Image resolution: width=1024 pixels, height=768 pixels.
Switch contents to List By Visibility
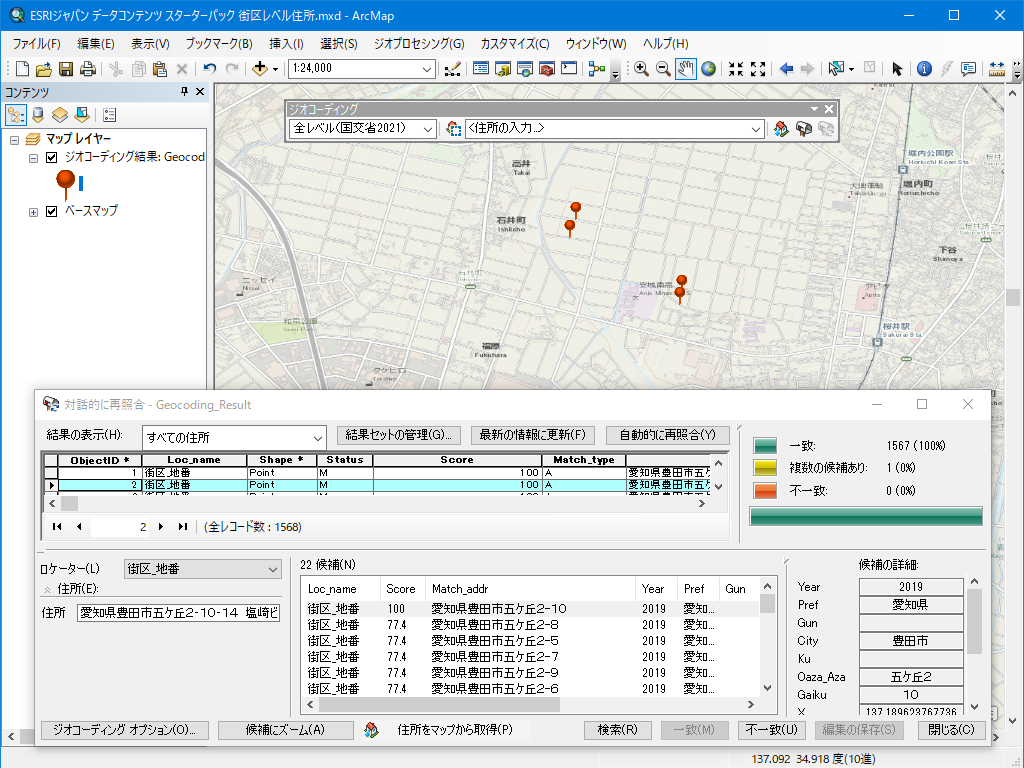coord(60,115)
